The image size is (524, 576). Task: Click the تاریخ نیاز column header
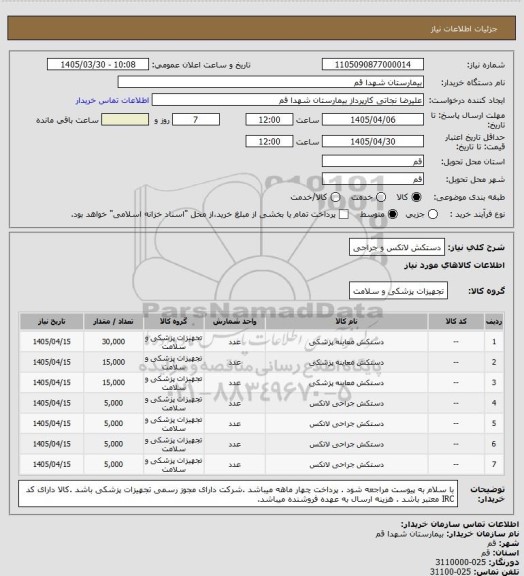coord(51,322)
